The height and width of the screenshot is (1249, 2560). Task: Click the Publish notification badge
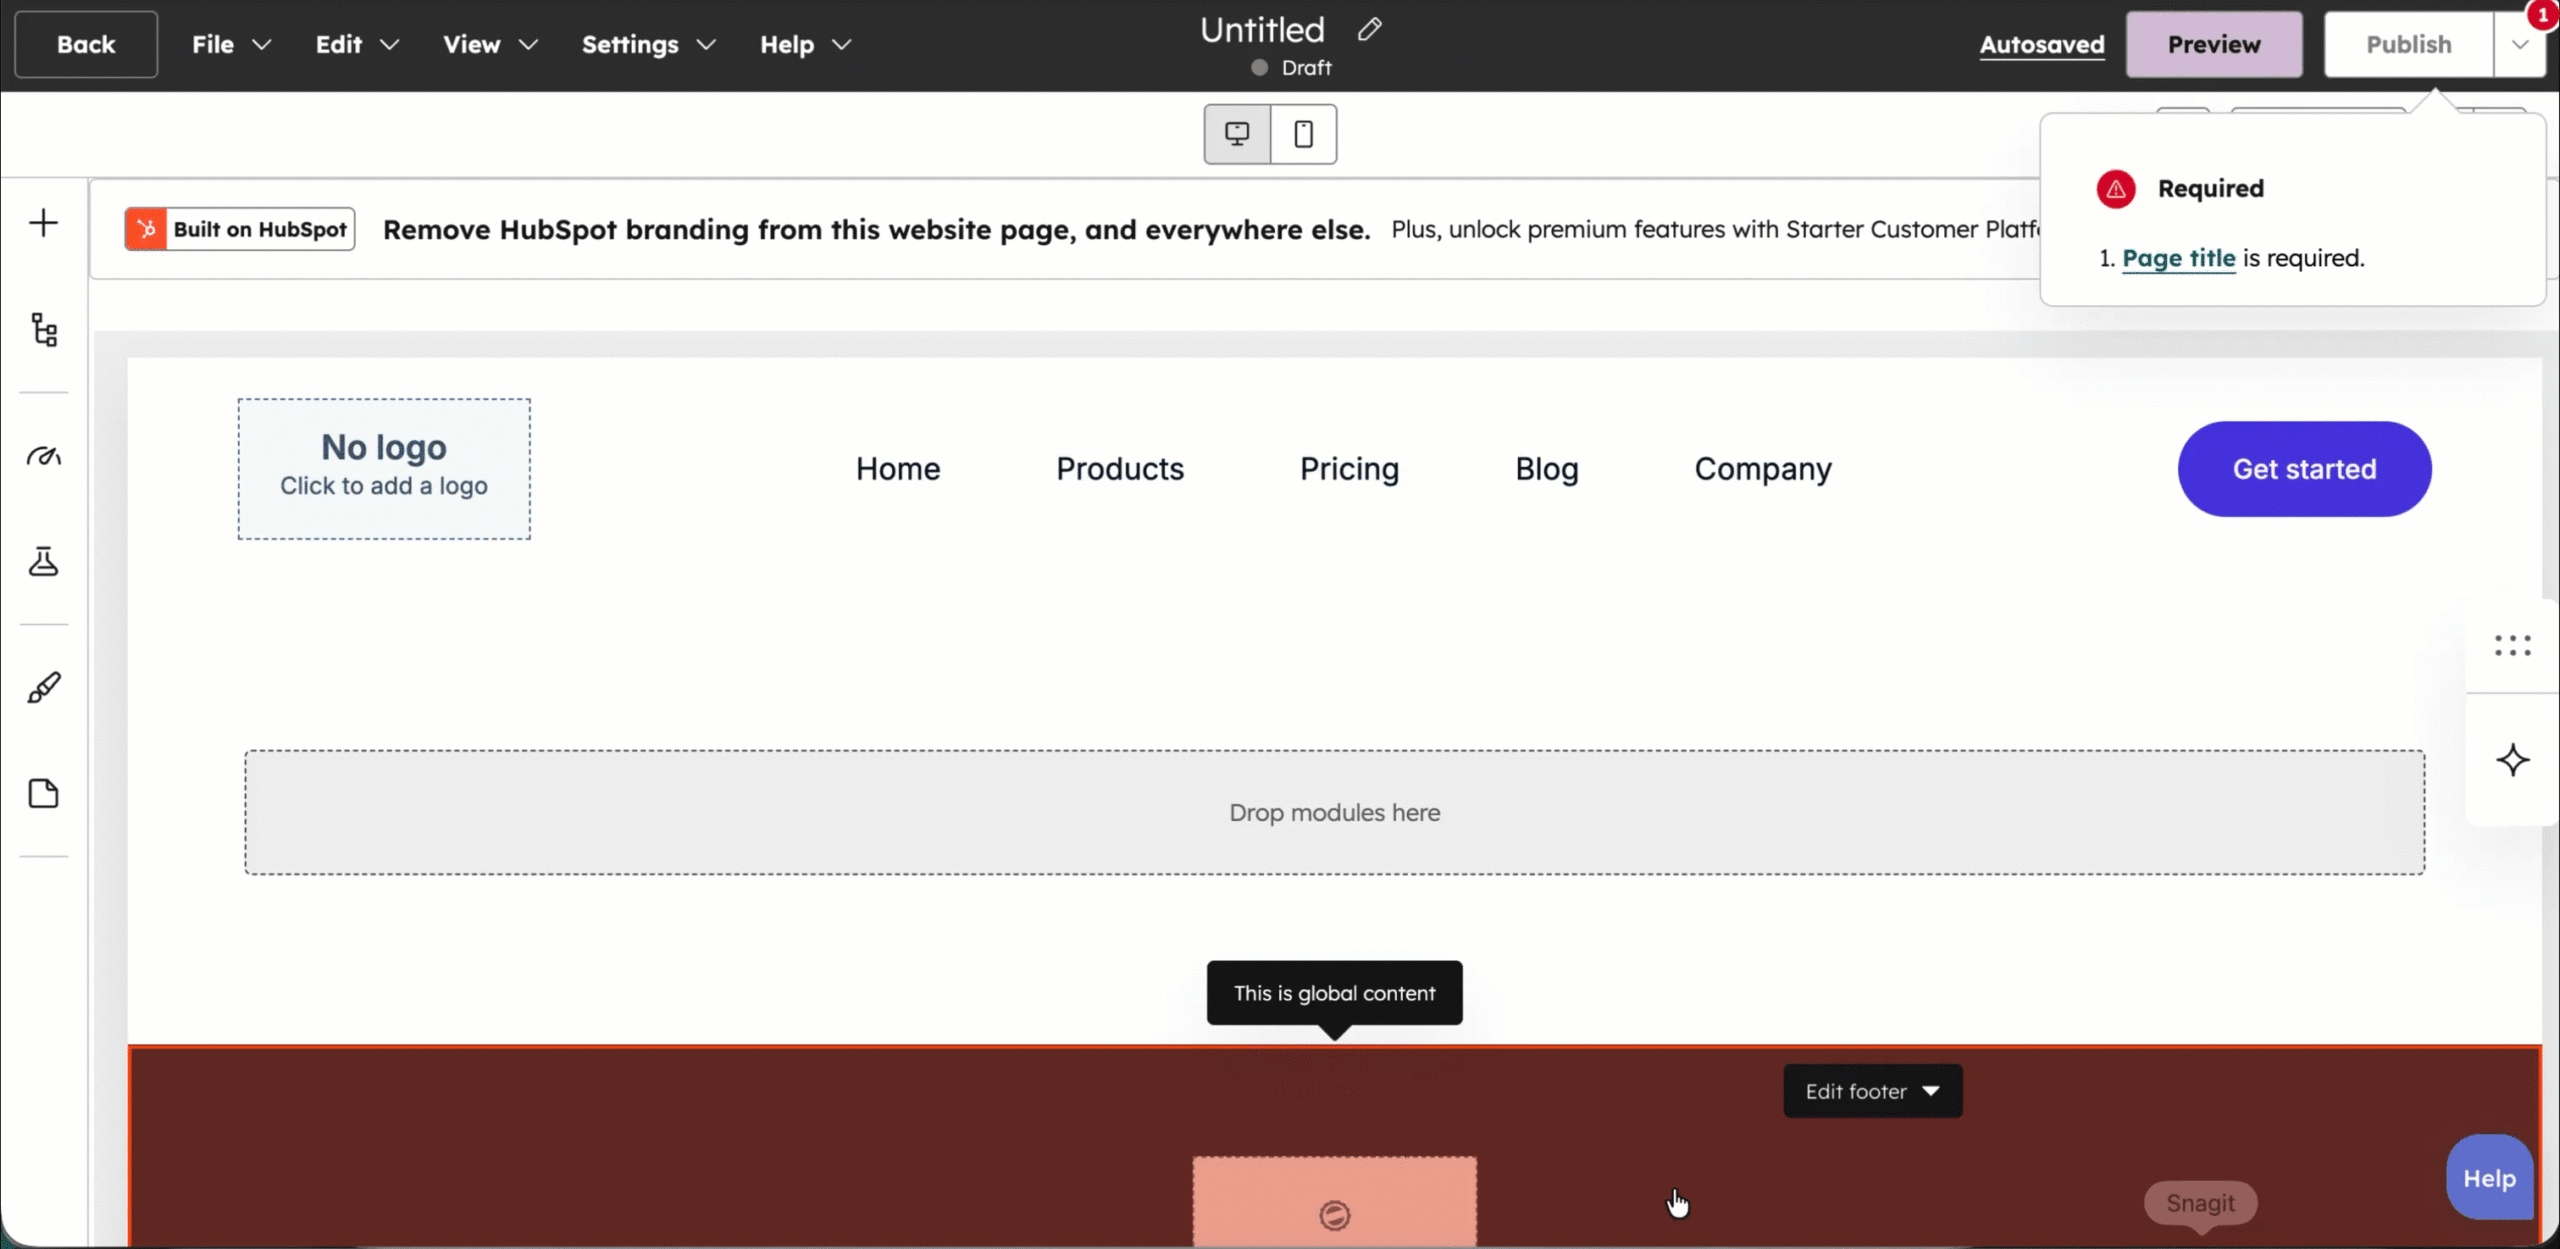click(x=2543, y=15)
